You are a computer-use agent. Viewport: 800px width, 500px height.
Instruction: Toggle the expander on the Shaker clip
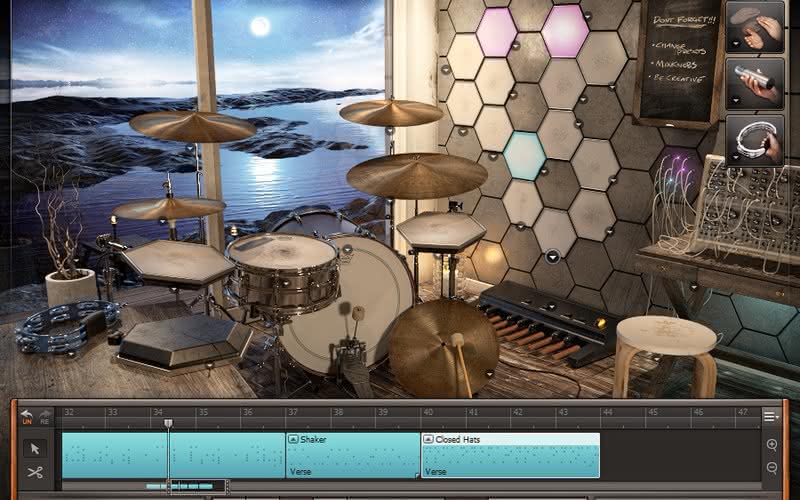click(x=293, y=439)
